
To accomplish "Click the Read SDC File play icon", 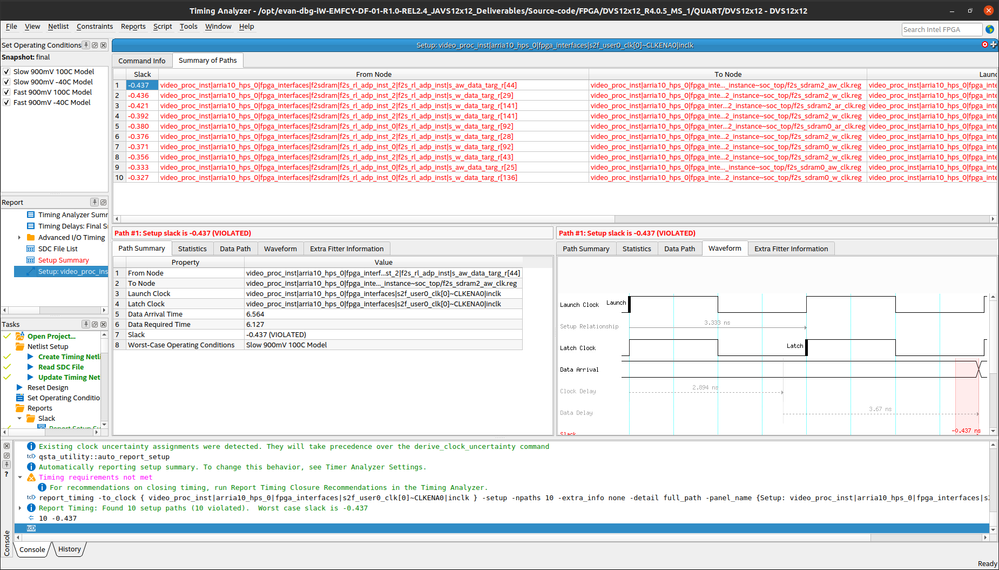I will tap(30, 367).
